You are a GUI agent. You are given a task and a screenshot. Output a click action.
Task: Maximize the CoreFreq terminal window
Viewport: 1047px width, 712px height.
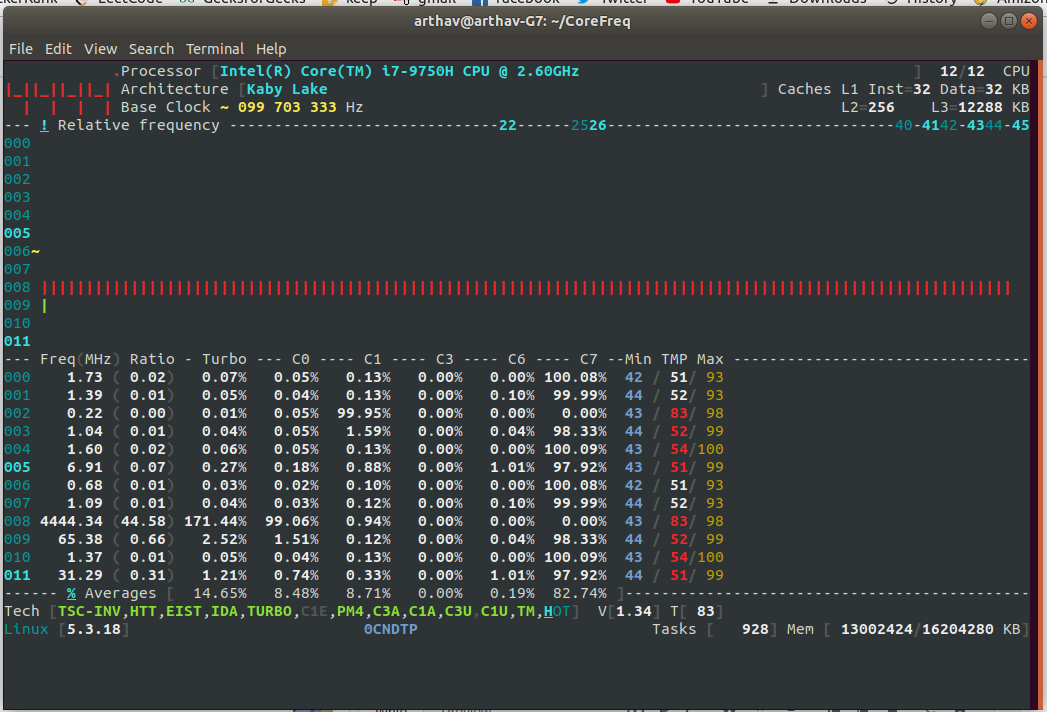[1009, 21]
